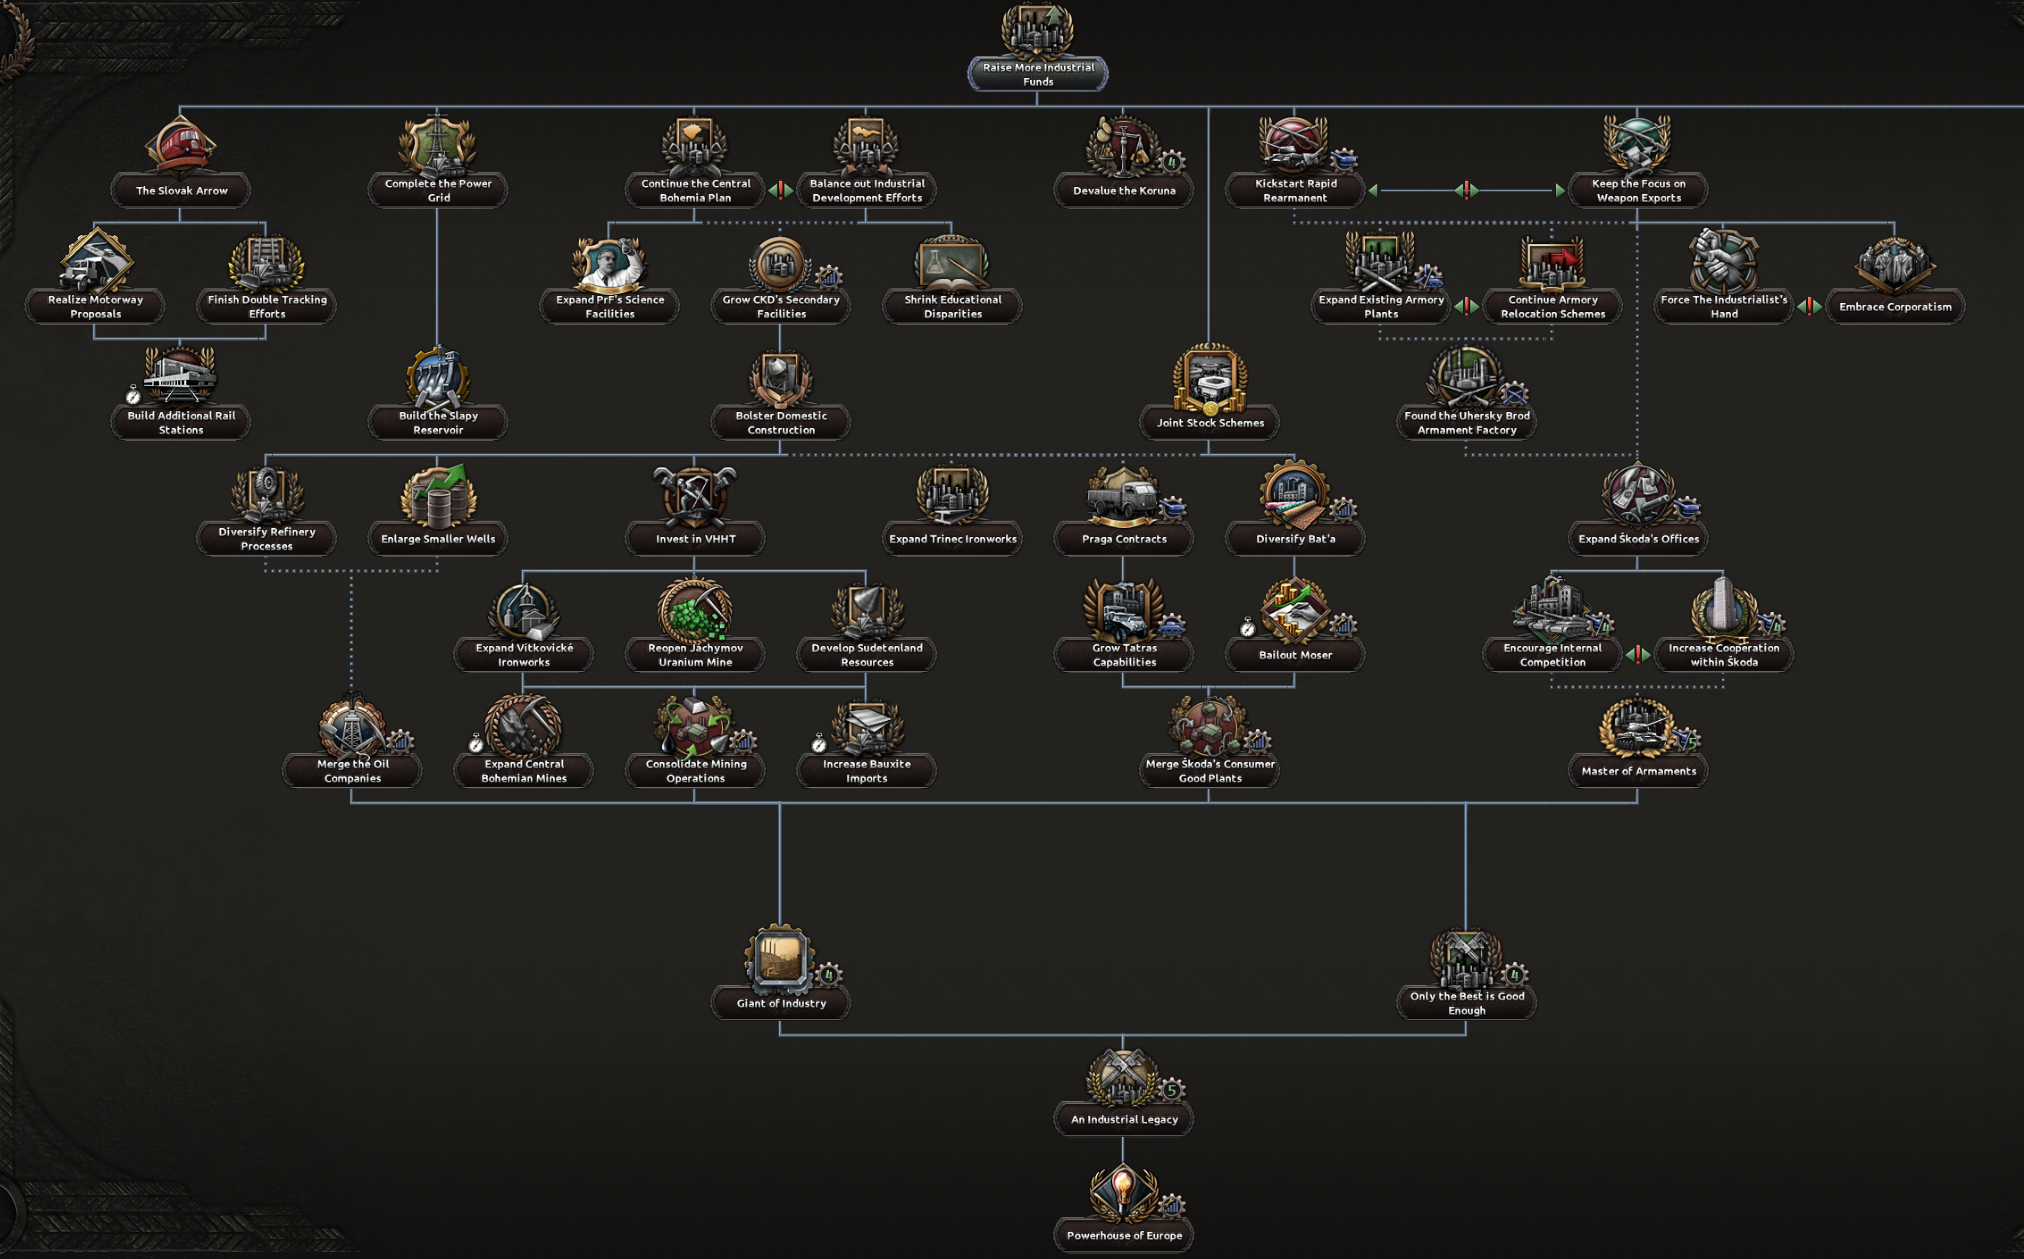Select the Merge the Oil Companies label
The image size is (2024, 1259).
click(352, 771)
